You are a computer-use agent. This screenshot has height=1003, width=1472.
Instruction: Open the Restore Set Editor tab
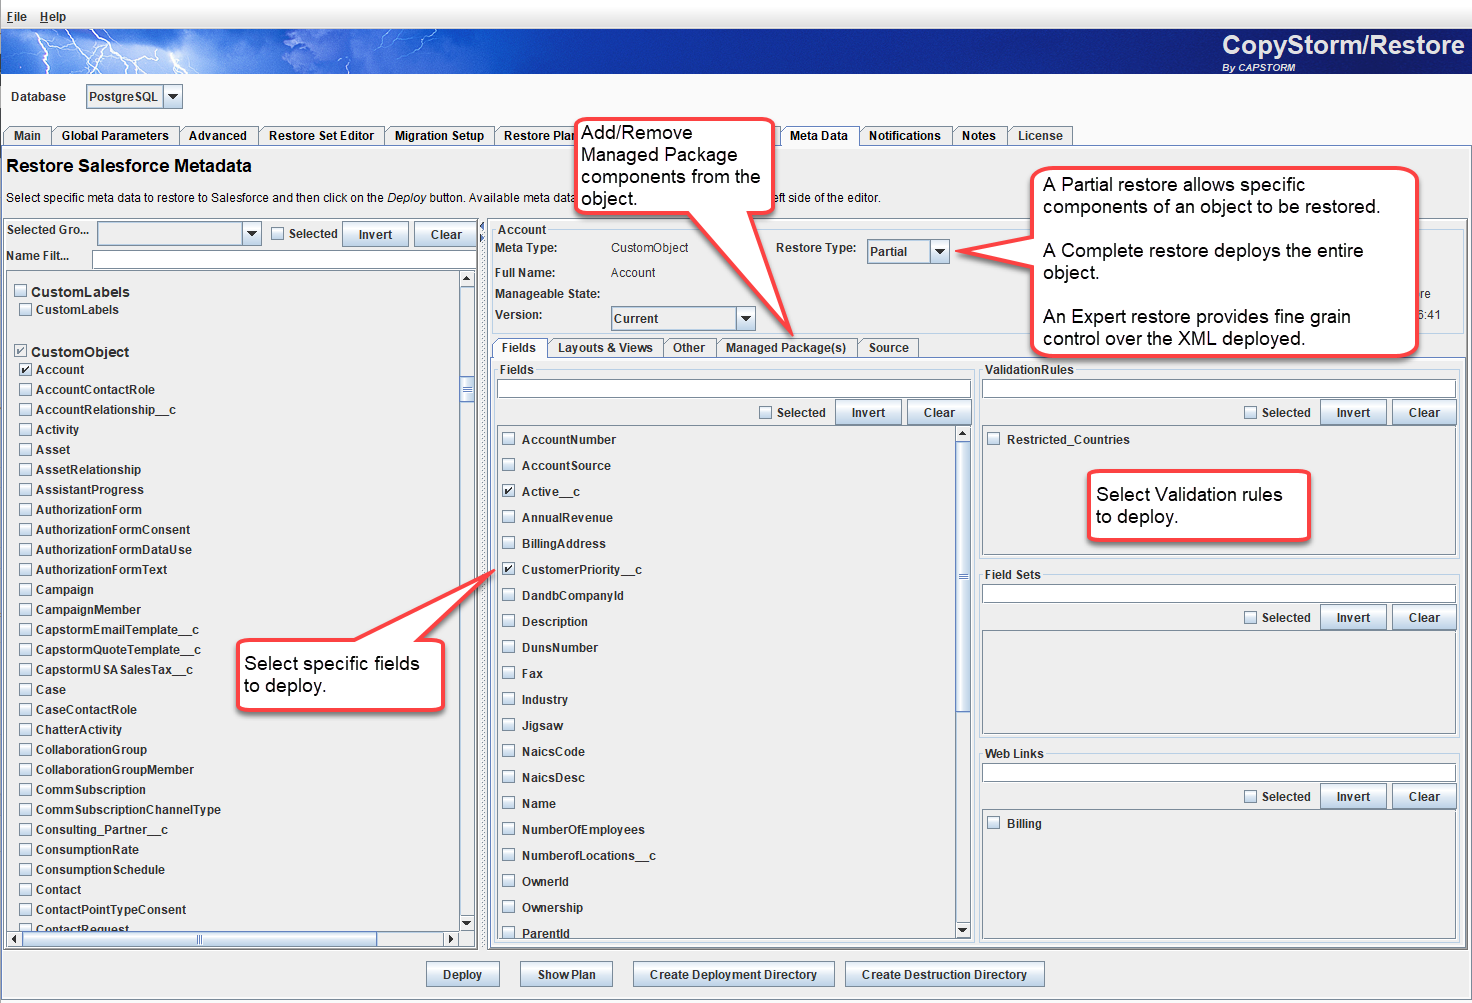[x=321, y=136]
